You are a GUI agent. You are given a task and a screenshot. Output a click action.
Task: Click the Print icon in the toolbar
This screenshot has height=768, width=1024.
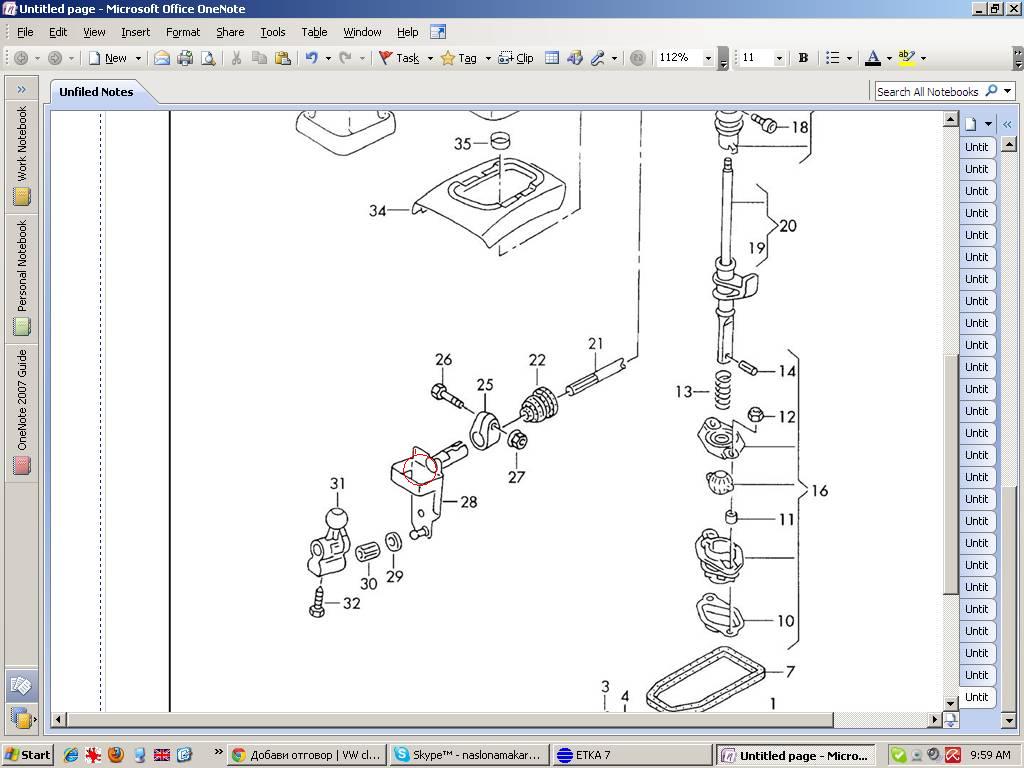[185, 58]
